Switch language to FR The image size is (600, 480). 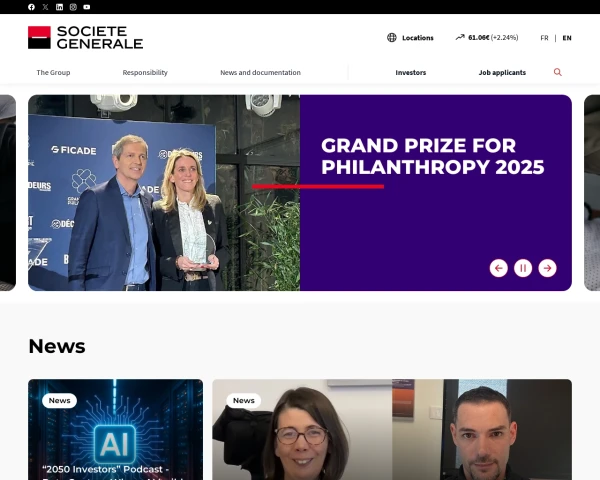point(544,38)
